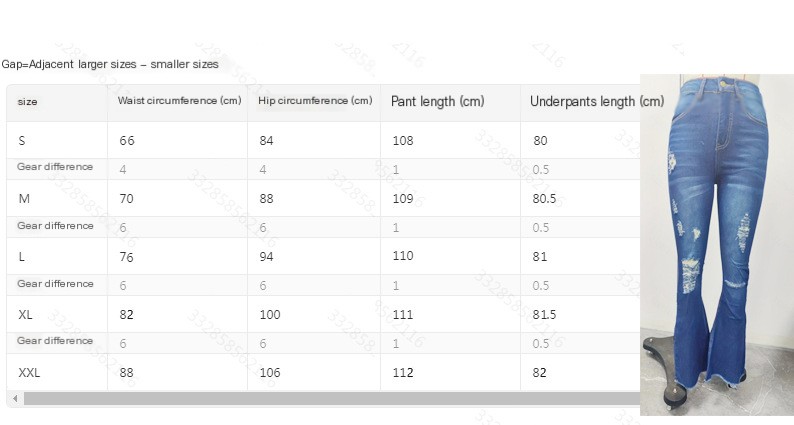Click the L size row label
794x425 pixels.
(x=22, y=257)
